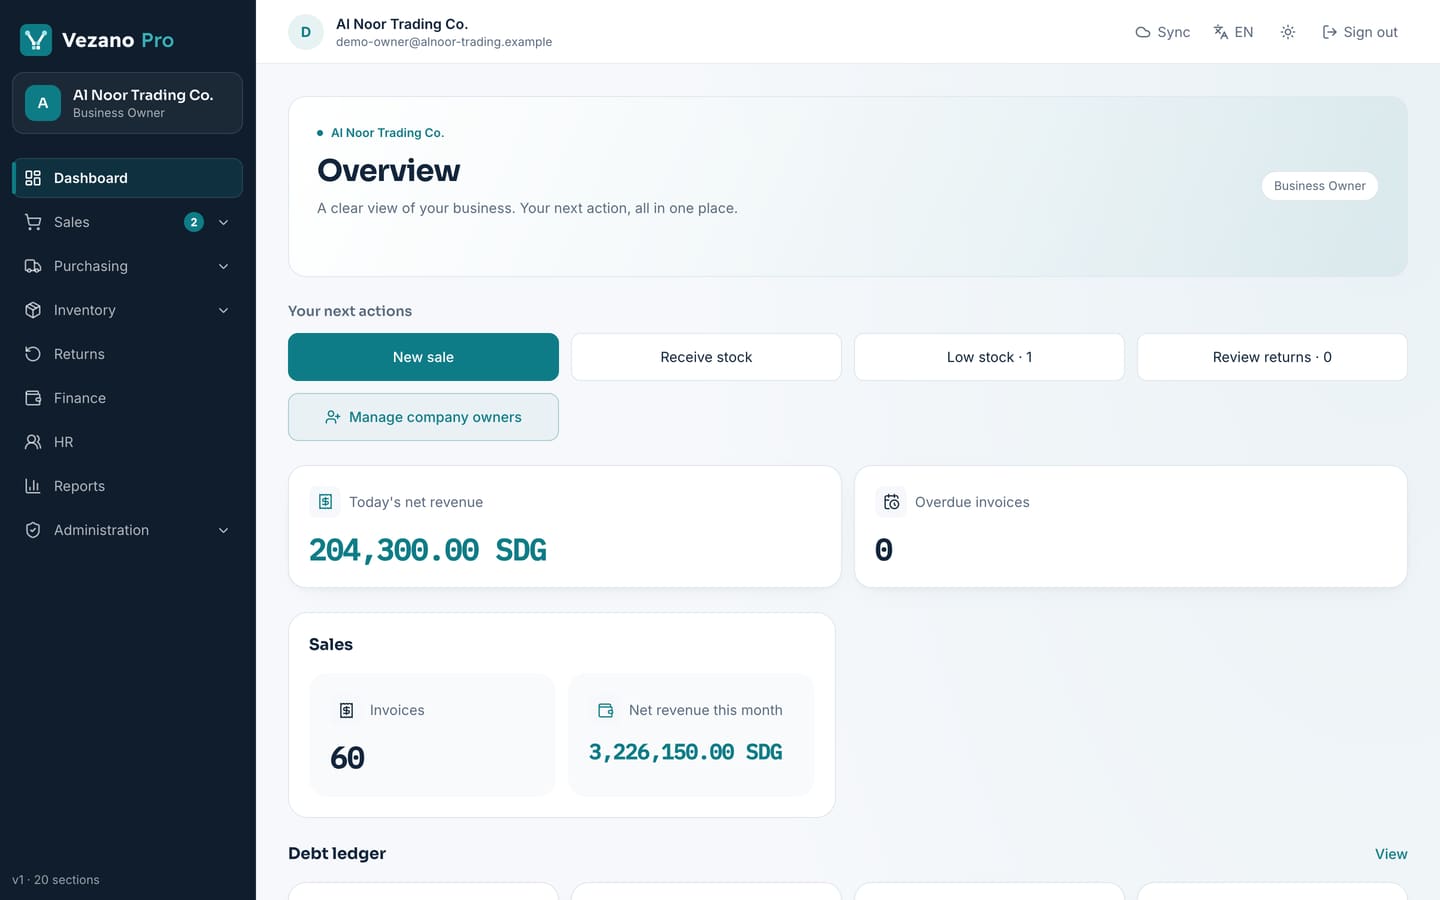The width and height of the screenshot is (1440, 900).
Task: Click the Purchasing truck icon
Action: click(33, 266)
